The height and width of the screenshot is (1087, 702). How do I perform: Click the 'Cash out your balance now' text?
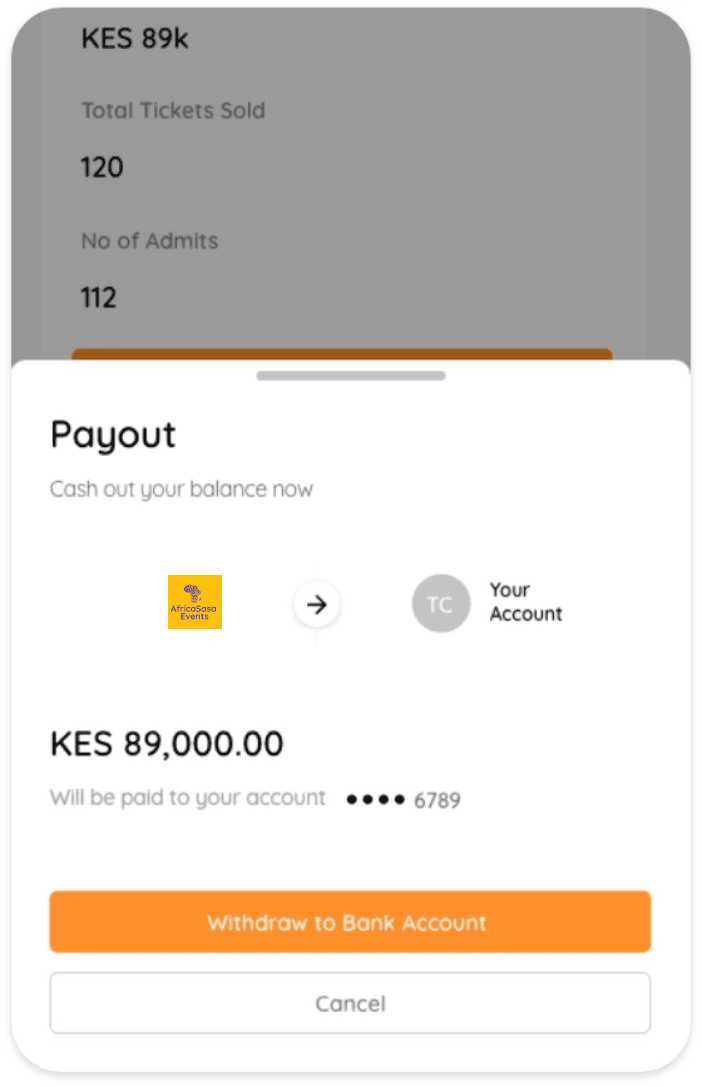181,489
